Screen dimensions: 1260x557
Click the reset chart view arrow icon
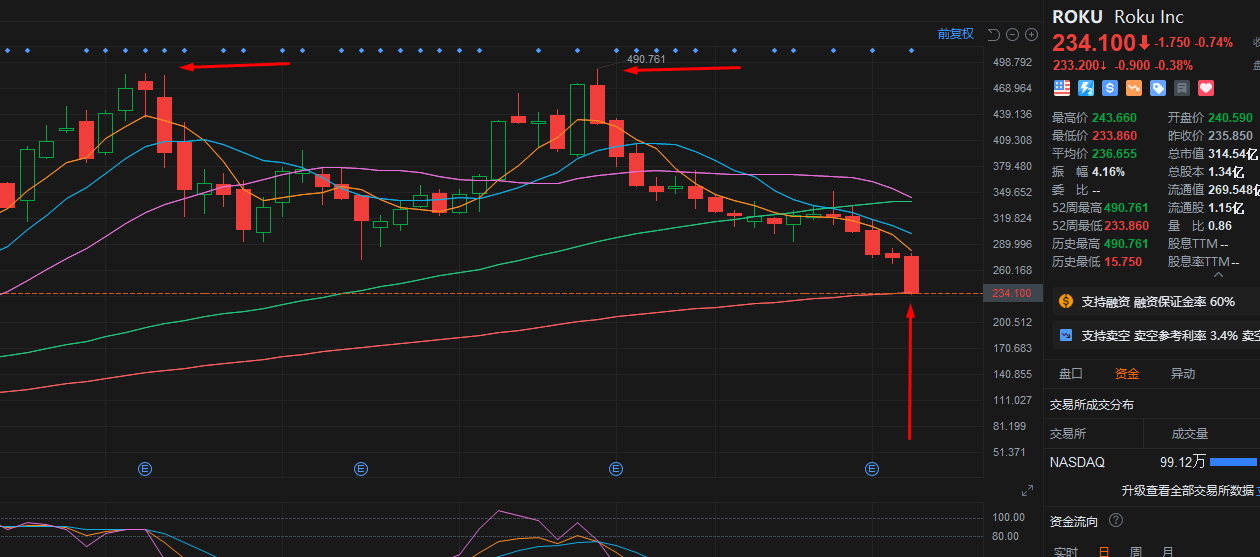[x=993, y=34]
